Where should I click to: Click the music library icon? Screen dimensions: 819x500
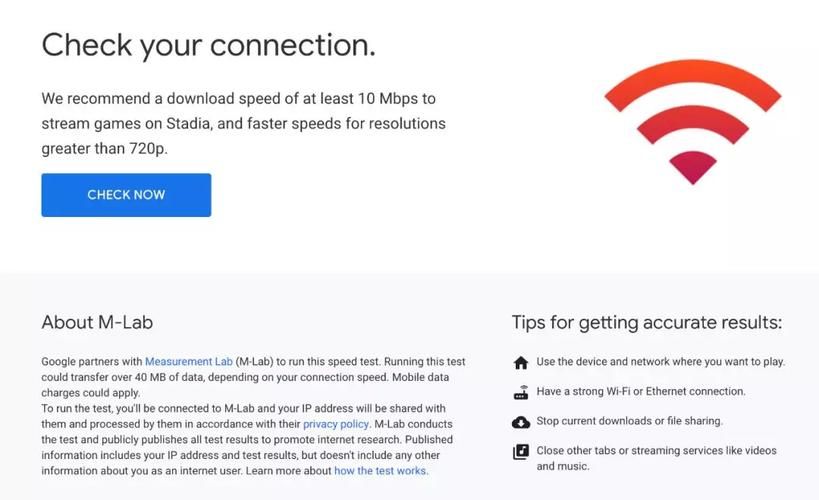(520, 452)
